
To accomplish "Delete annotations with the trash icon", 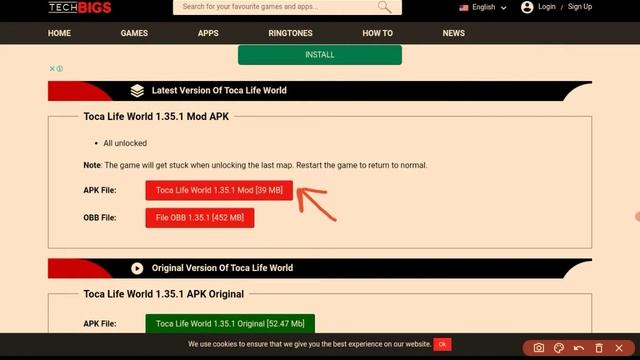I will click(599, 348).
